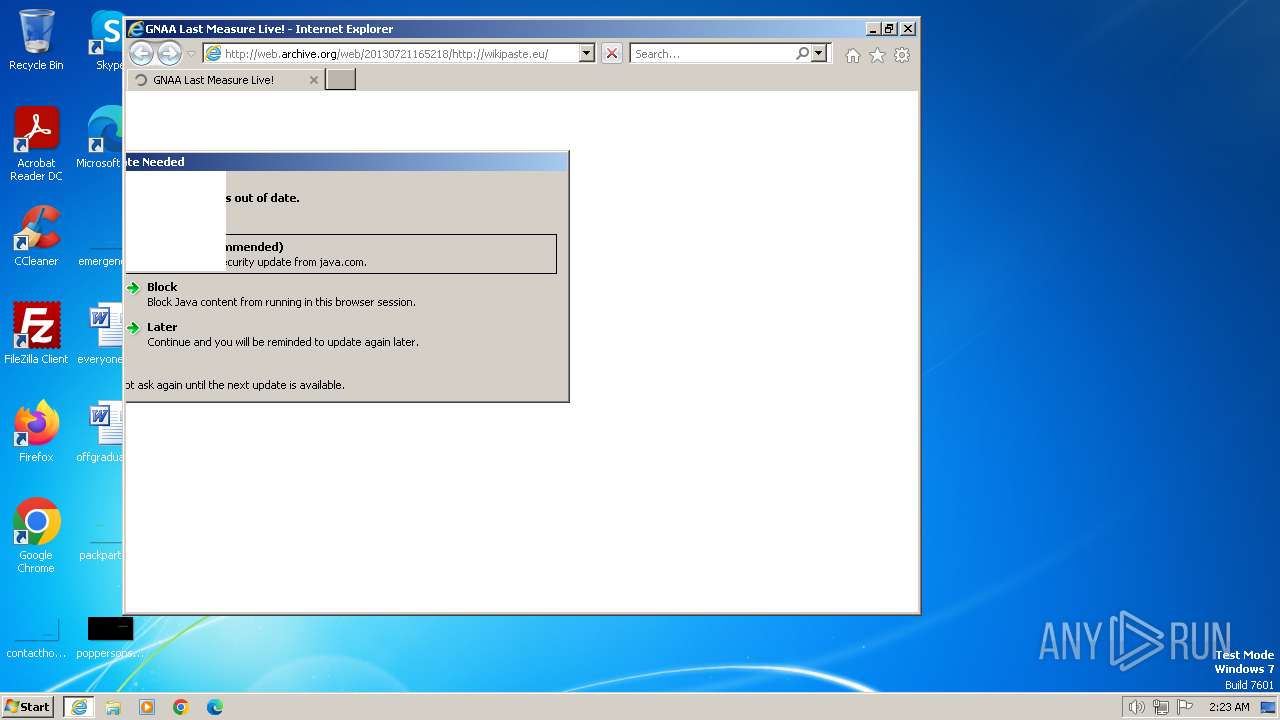Viewport: 1280px width, 720px height.
Task: Open a new blank tab
Action: point(341,80)
